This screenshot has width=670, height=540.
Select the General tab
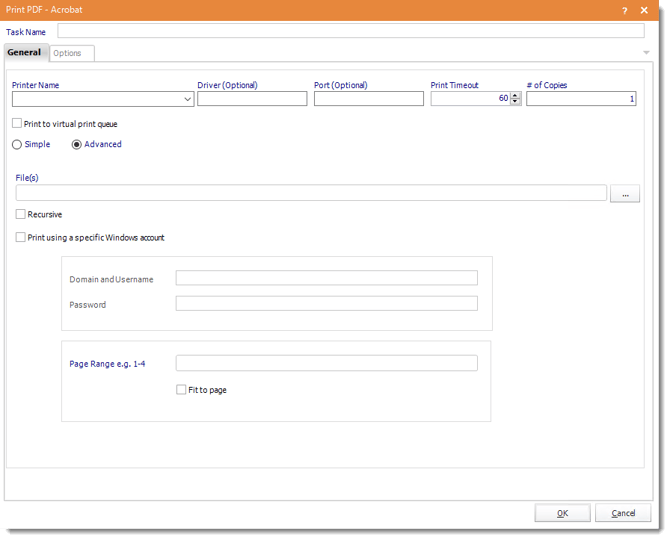[x=24, y=53]
